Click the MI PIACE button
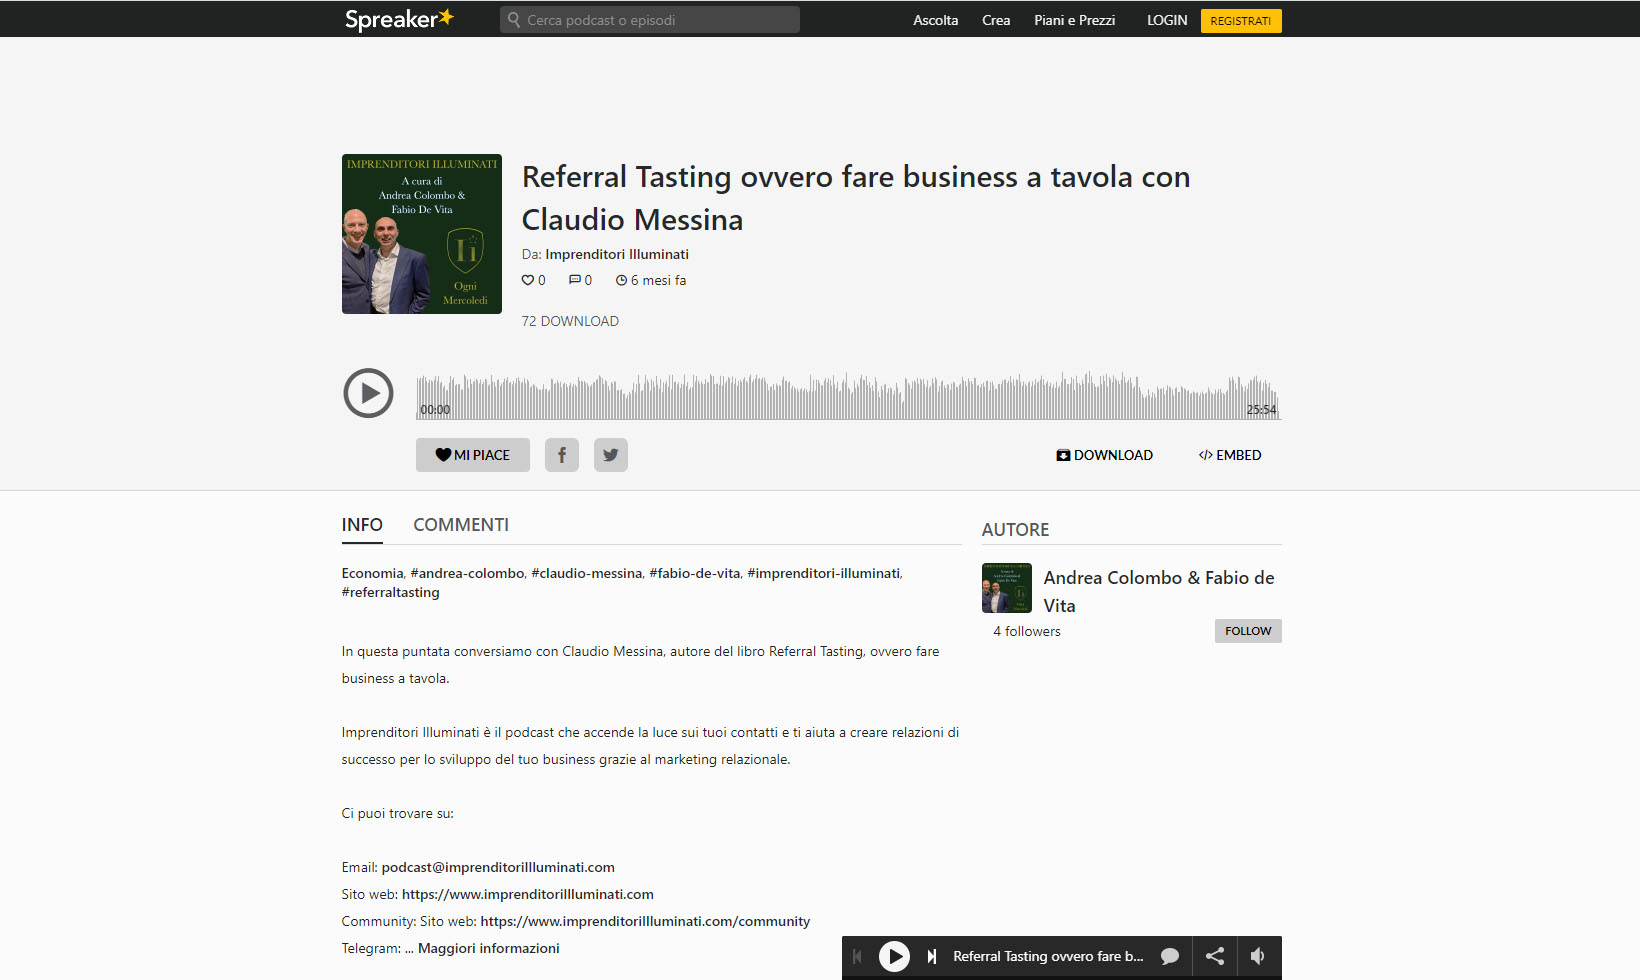This screenshot has height=980, width=1640. click(x=473, y=455)
